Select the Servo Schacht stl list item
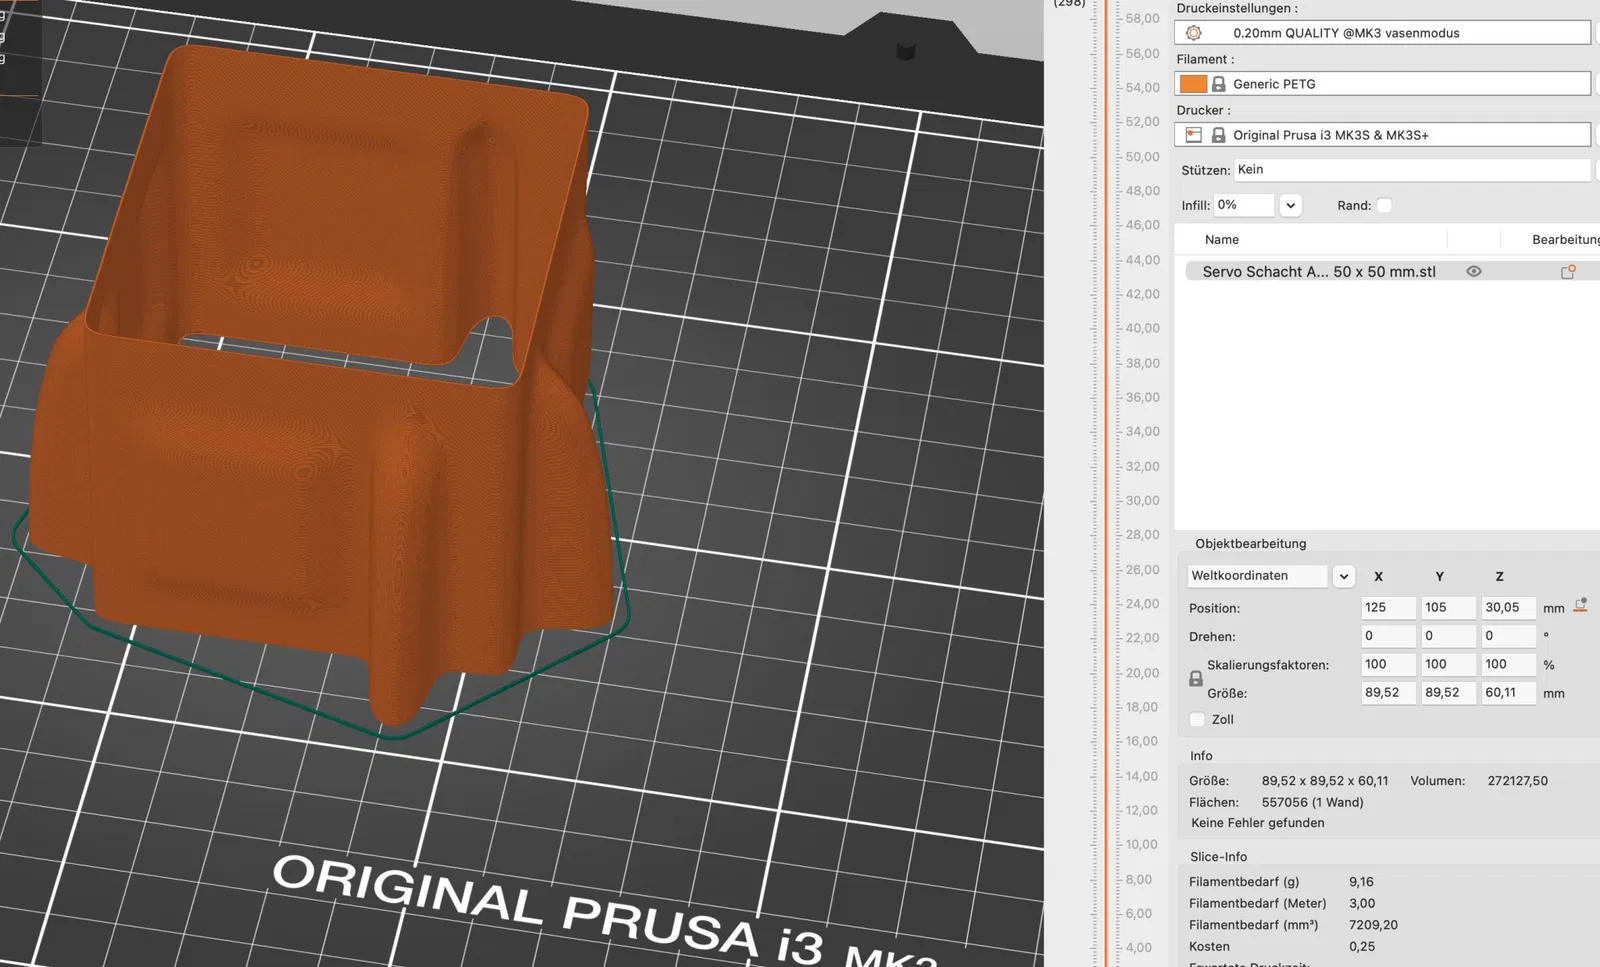Viewport: 1600px width, 967px height. point(1318,272)
